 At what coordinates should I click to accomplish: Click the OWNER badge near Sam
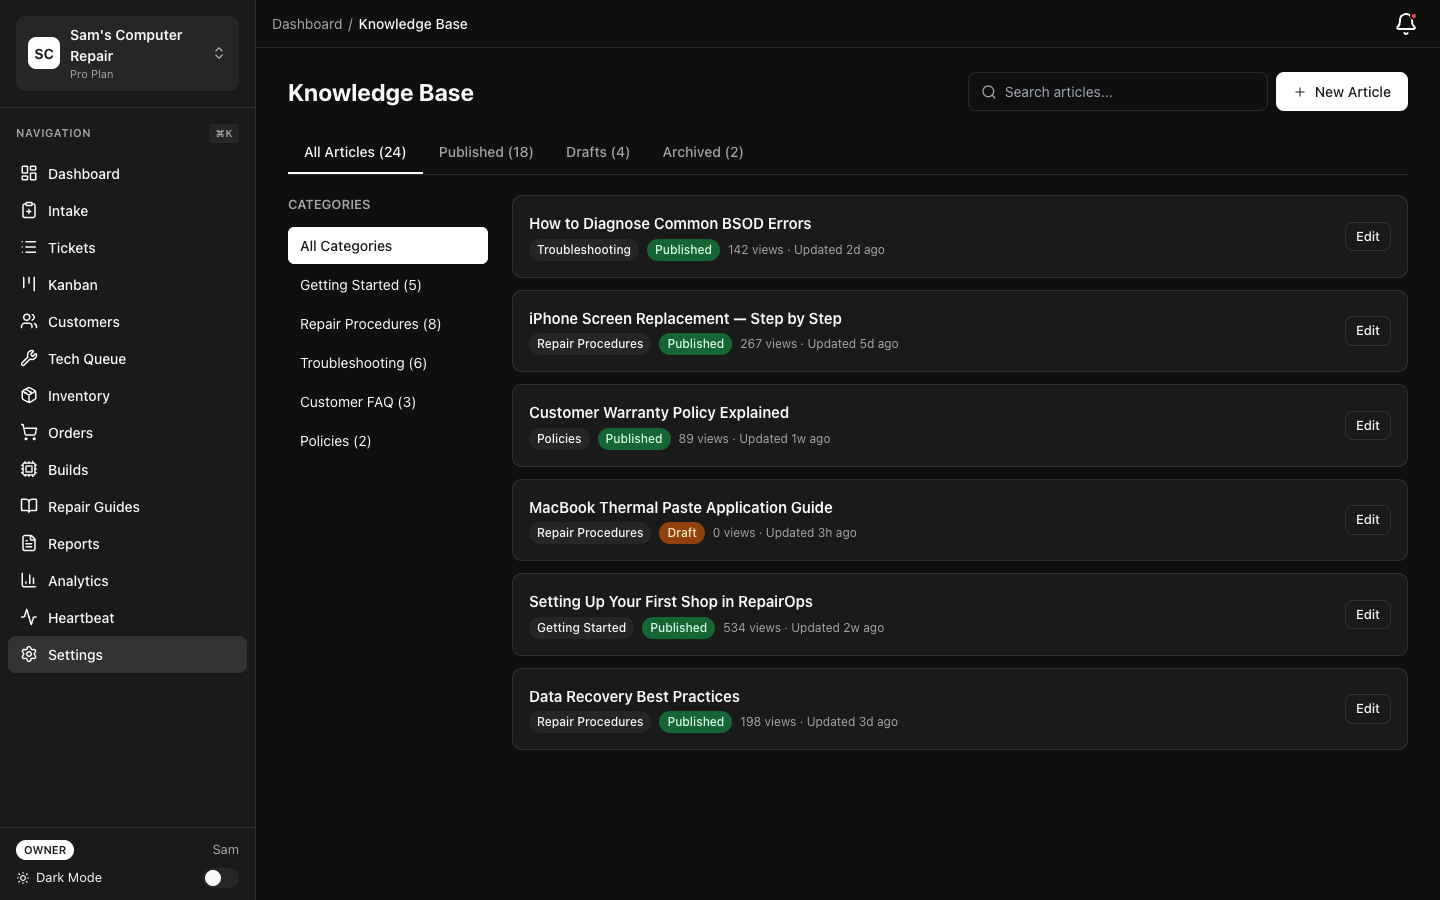tap(45, 850)
